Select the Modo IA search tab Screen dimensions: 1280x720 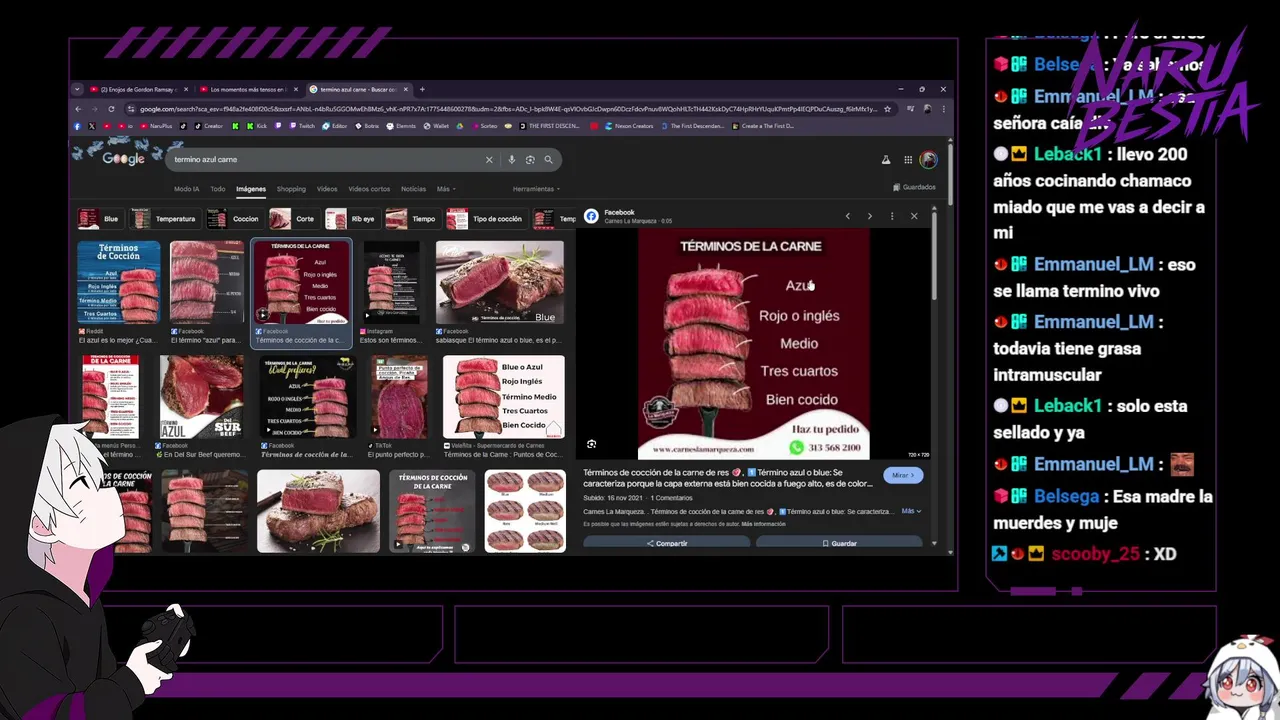click(x=187, y=189)
